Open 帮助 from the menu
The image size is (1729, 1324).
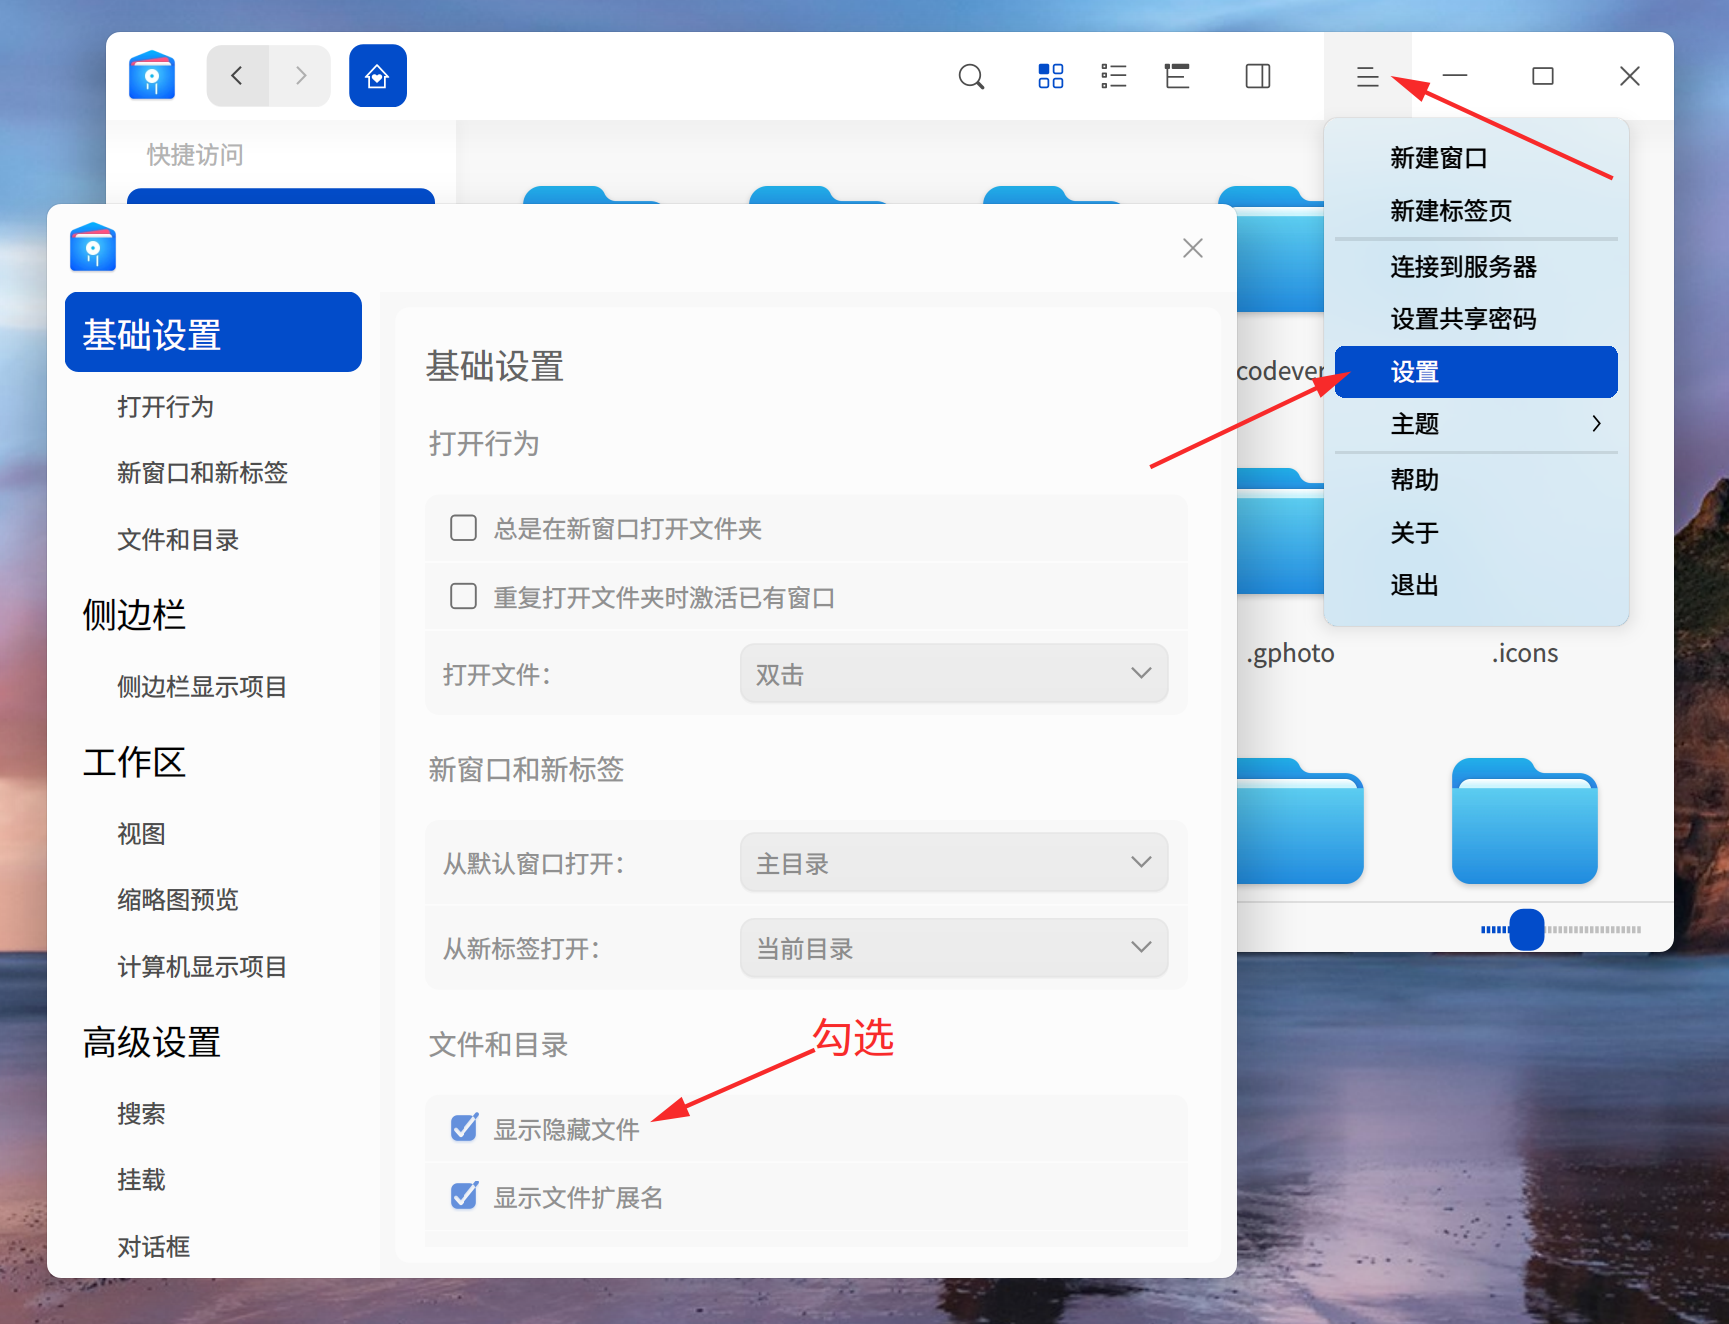click(x=1476, y=480)
